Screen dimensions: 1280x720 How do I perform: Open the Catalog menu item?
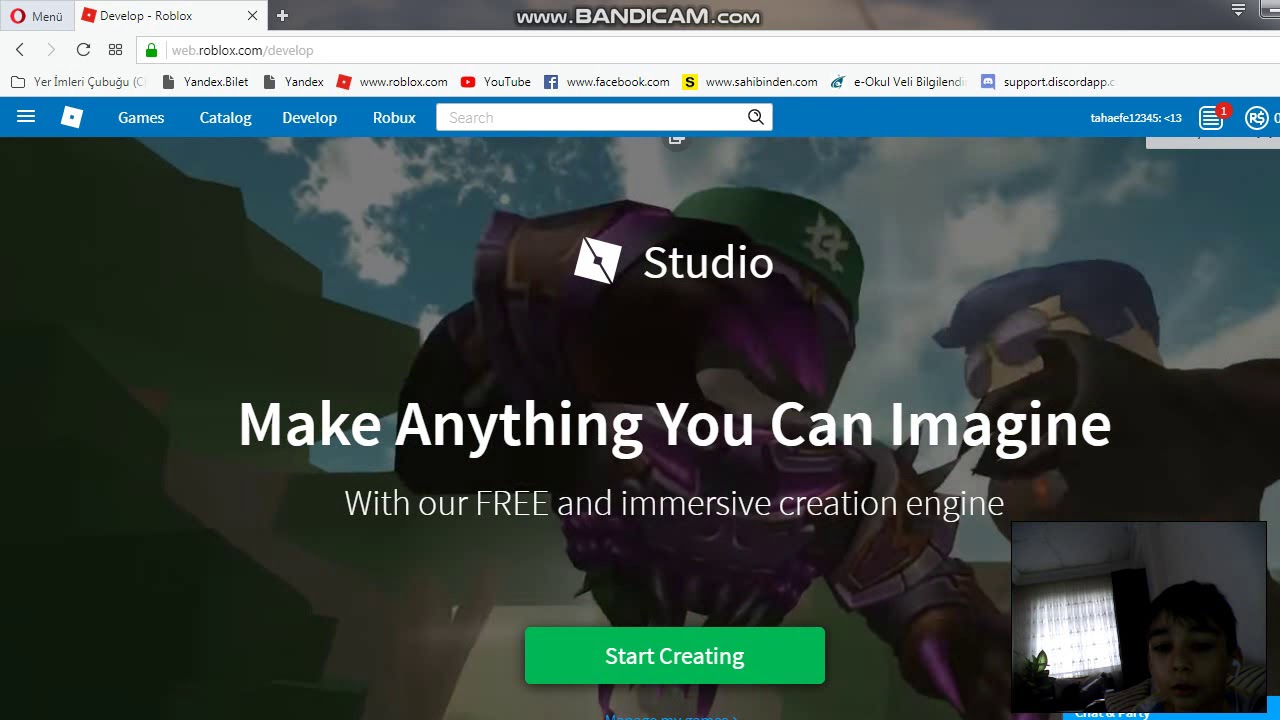[225, 117]
